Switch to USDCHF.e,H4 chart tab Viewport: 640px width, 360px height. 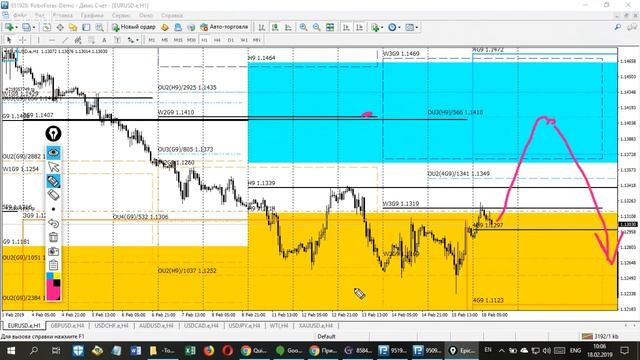(x=111, y=326)
